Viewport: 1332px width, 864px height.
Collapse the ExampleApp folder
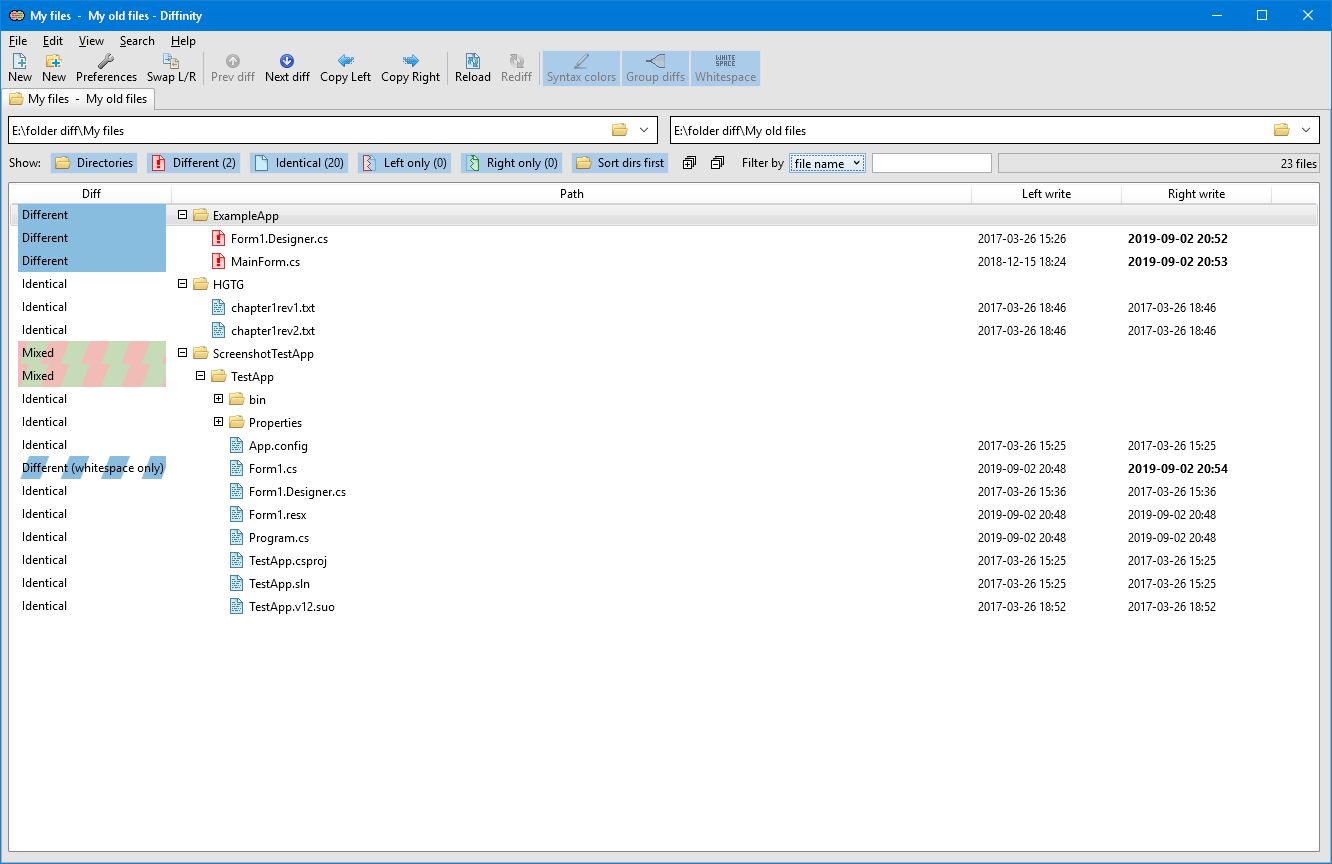[x=182, y=215]
